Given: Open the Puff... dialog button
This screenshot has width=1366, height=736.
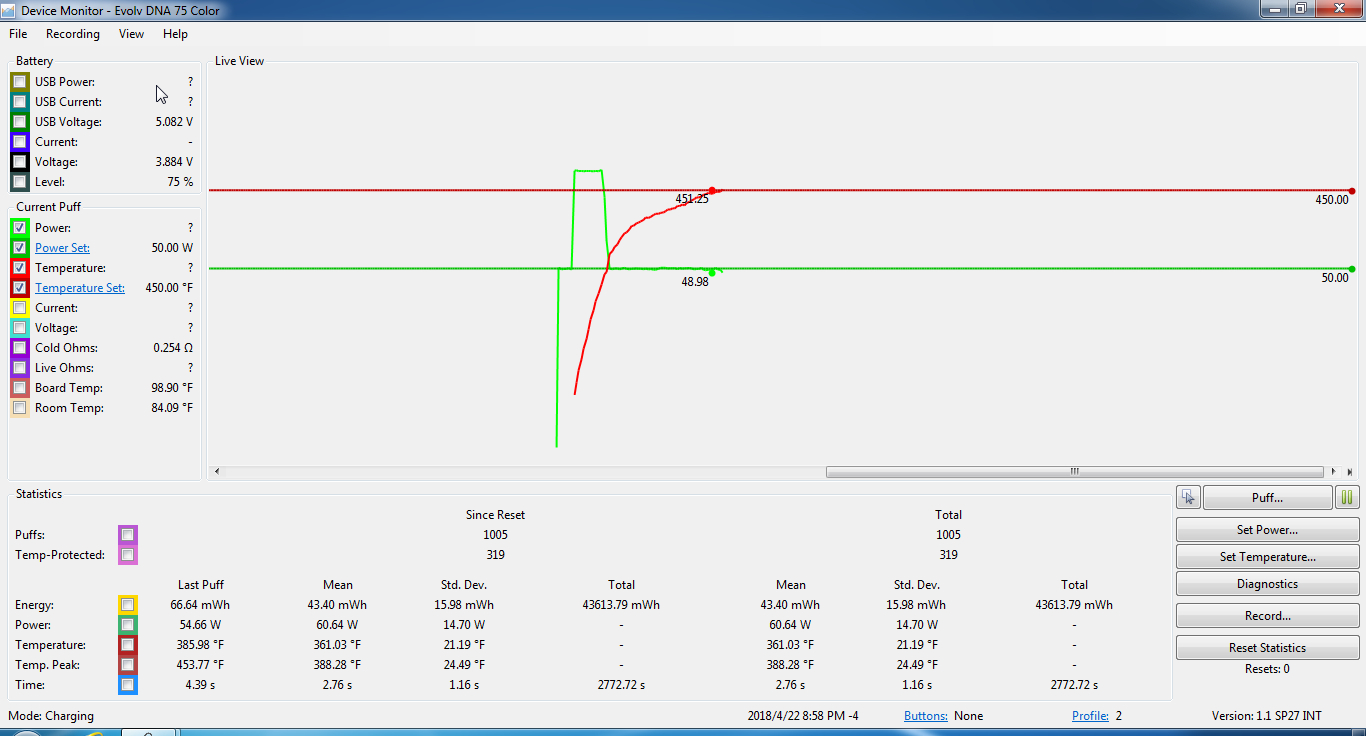Looking at the screenshot, I should coord(1267,497).
